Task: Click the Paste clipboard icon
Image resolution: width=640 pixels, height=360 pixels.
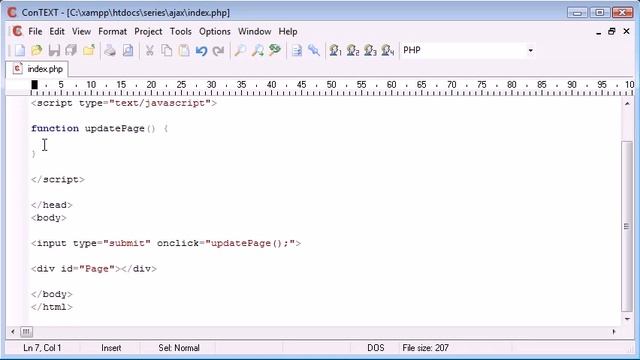Action: click(184, 51)
